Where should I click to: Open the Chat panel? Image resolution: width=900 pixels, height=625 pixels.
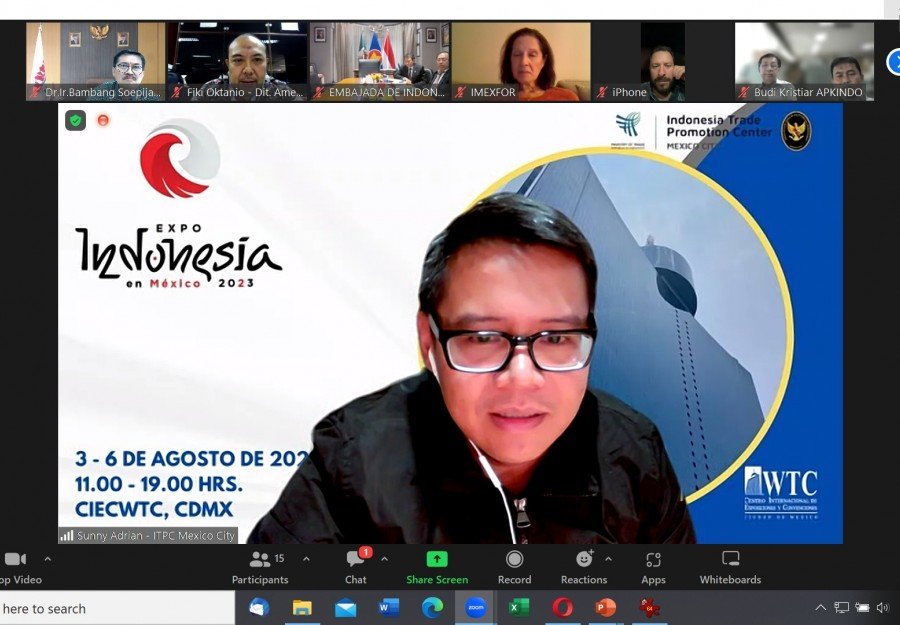[x=355, y=560]
